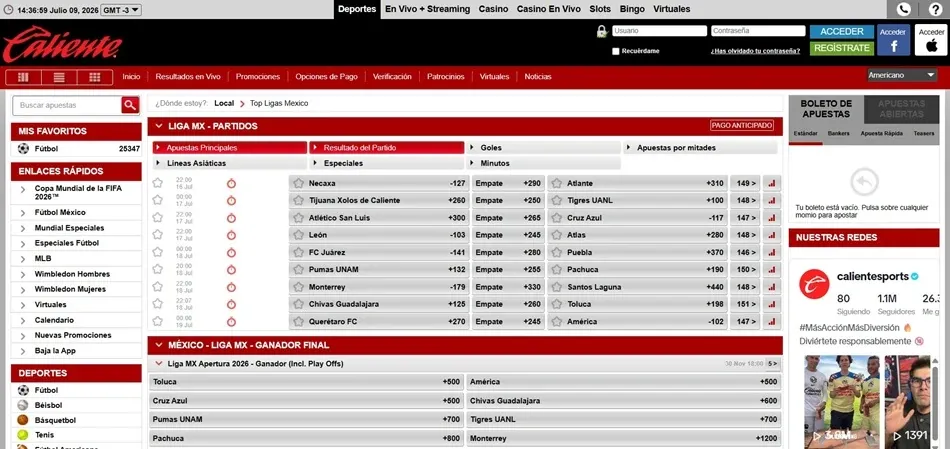This screenshot has height=449, width=950.
Task: Click the soccer ball icon in Mis Favoritos
Action: tap(24, 148)
